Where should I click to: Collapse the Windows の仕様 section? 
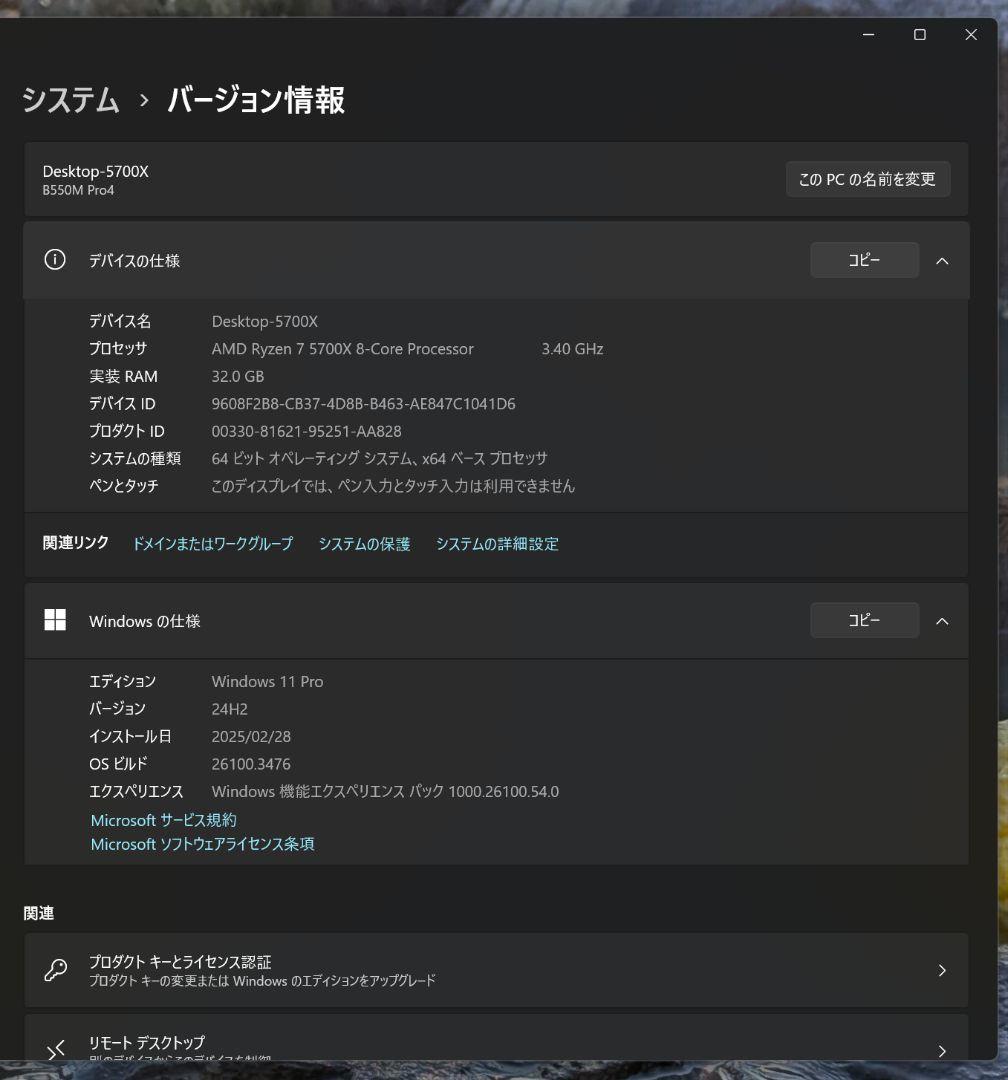click(941, 620)
